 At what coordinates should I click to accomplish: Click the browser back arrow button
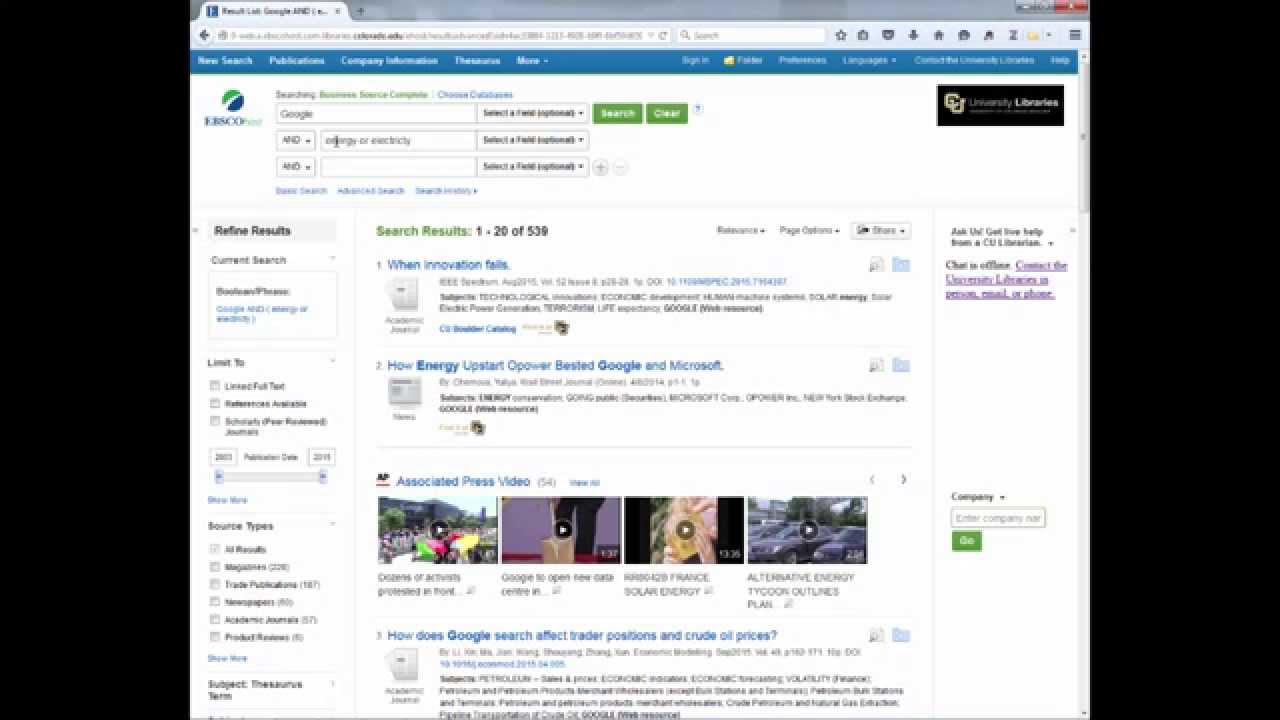(x=204, y=35)
